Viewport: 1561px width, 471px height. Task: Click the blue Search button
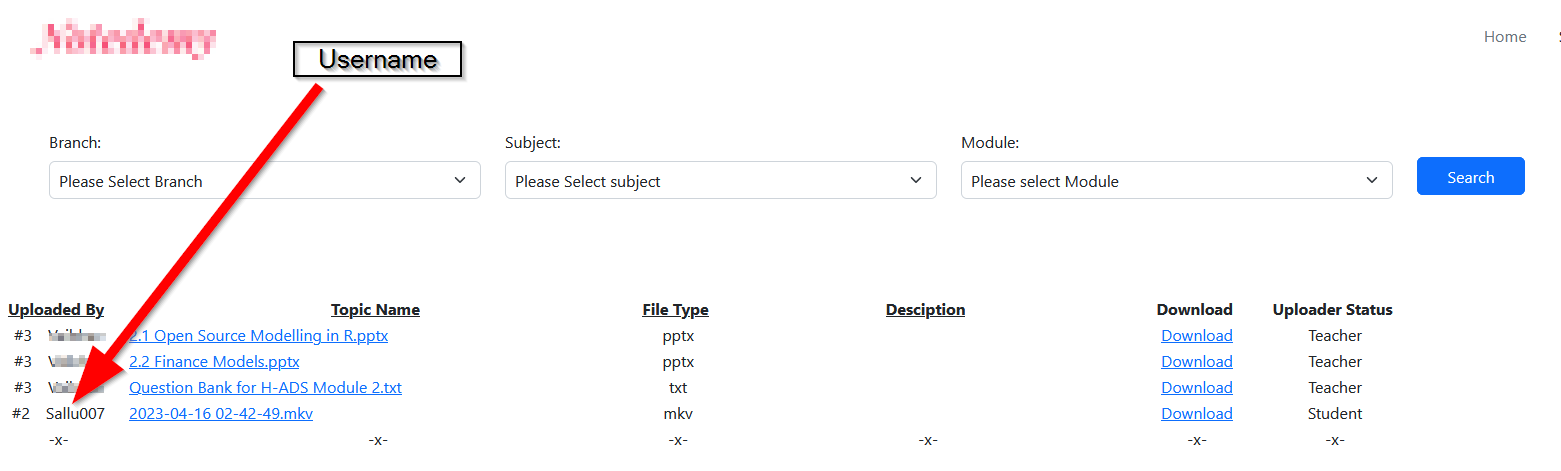[1470, 177]
